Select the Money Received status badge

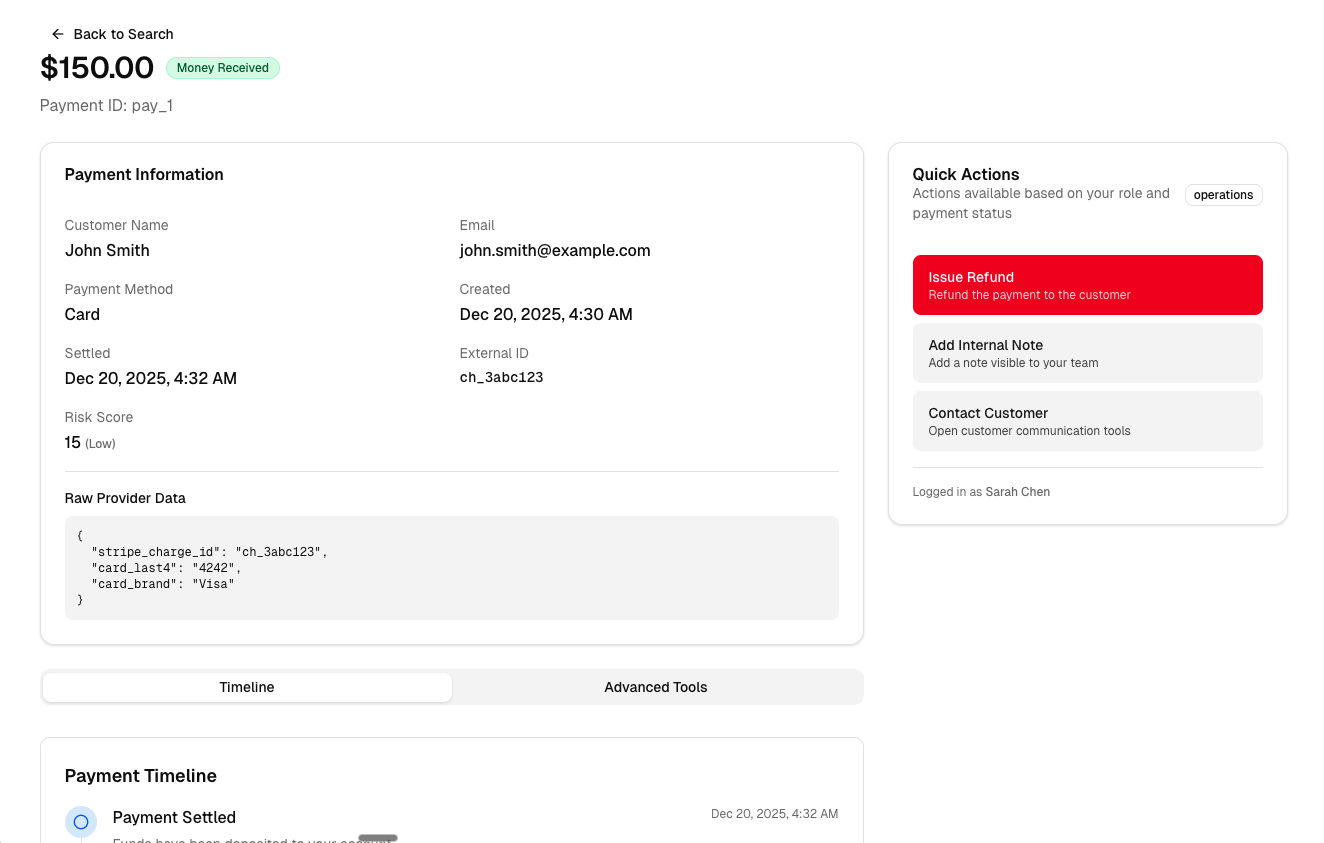pyautogui.click(x=222, y=68)
